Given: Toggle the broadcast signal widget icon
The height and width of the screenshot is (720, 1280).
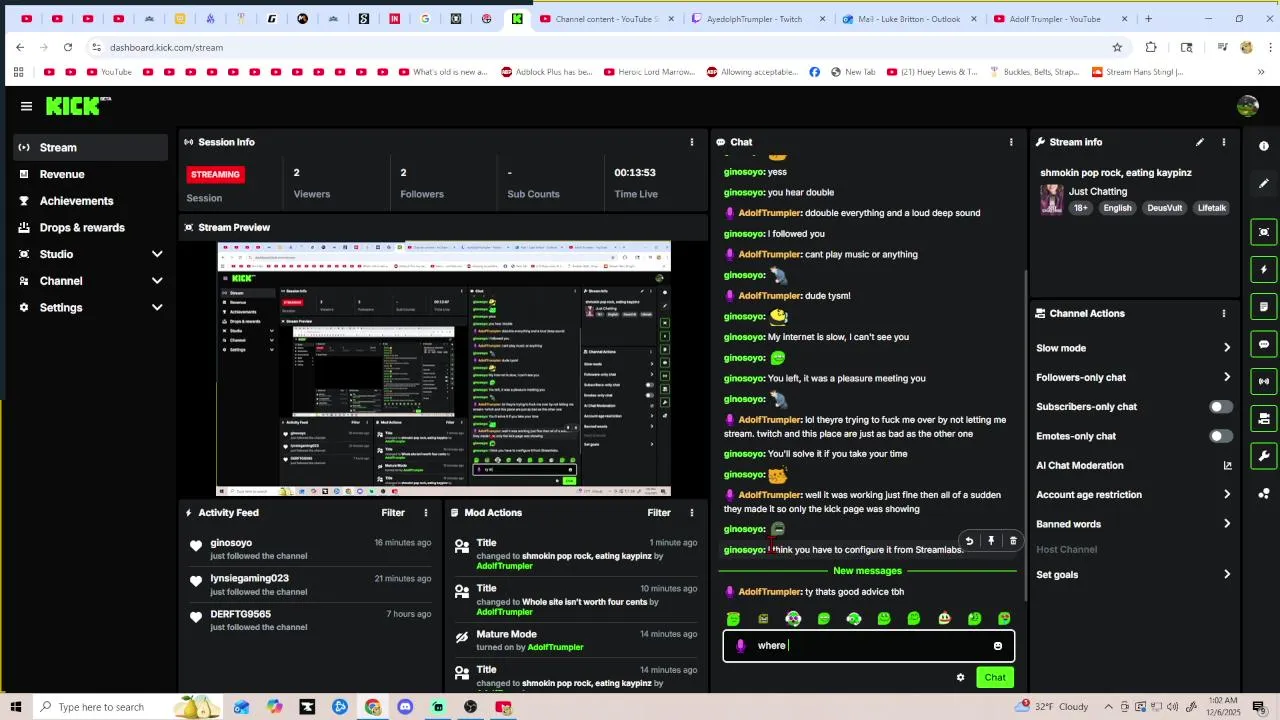Looking at the screenshot, I should (1264, 381).
